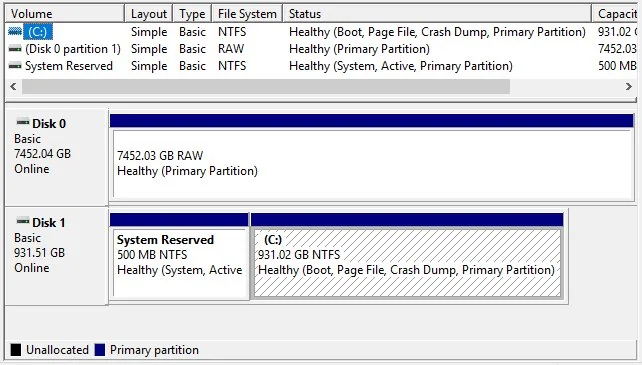Image resolution: width=642 pixels, height=365 pixels.
Task: Click the blue Primary partition legend swatch
Action: click(100, 350)
